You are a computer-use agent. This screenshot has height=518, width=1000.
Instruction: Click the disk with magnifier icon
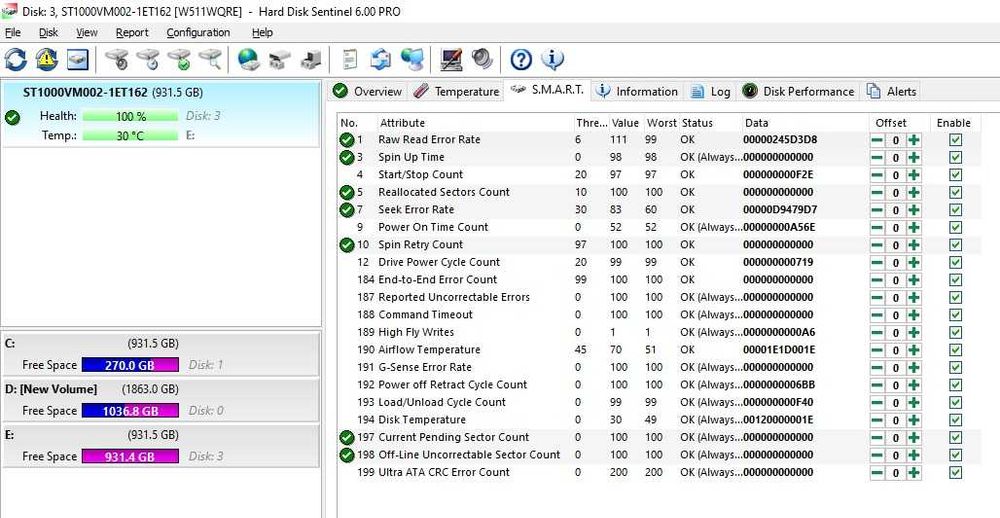click(x=210, y=59)
